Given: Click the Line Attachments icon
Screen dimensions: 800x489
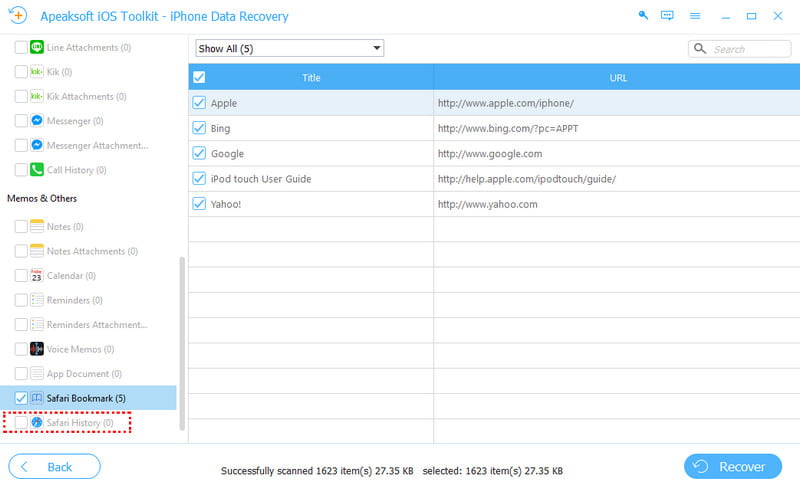Looking at the screenshot, I should click(x=37, y=47).
